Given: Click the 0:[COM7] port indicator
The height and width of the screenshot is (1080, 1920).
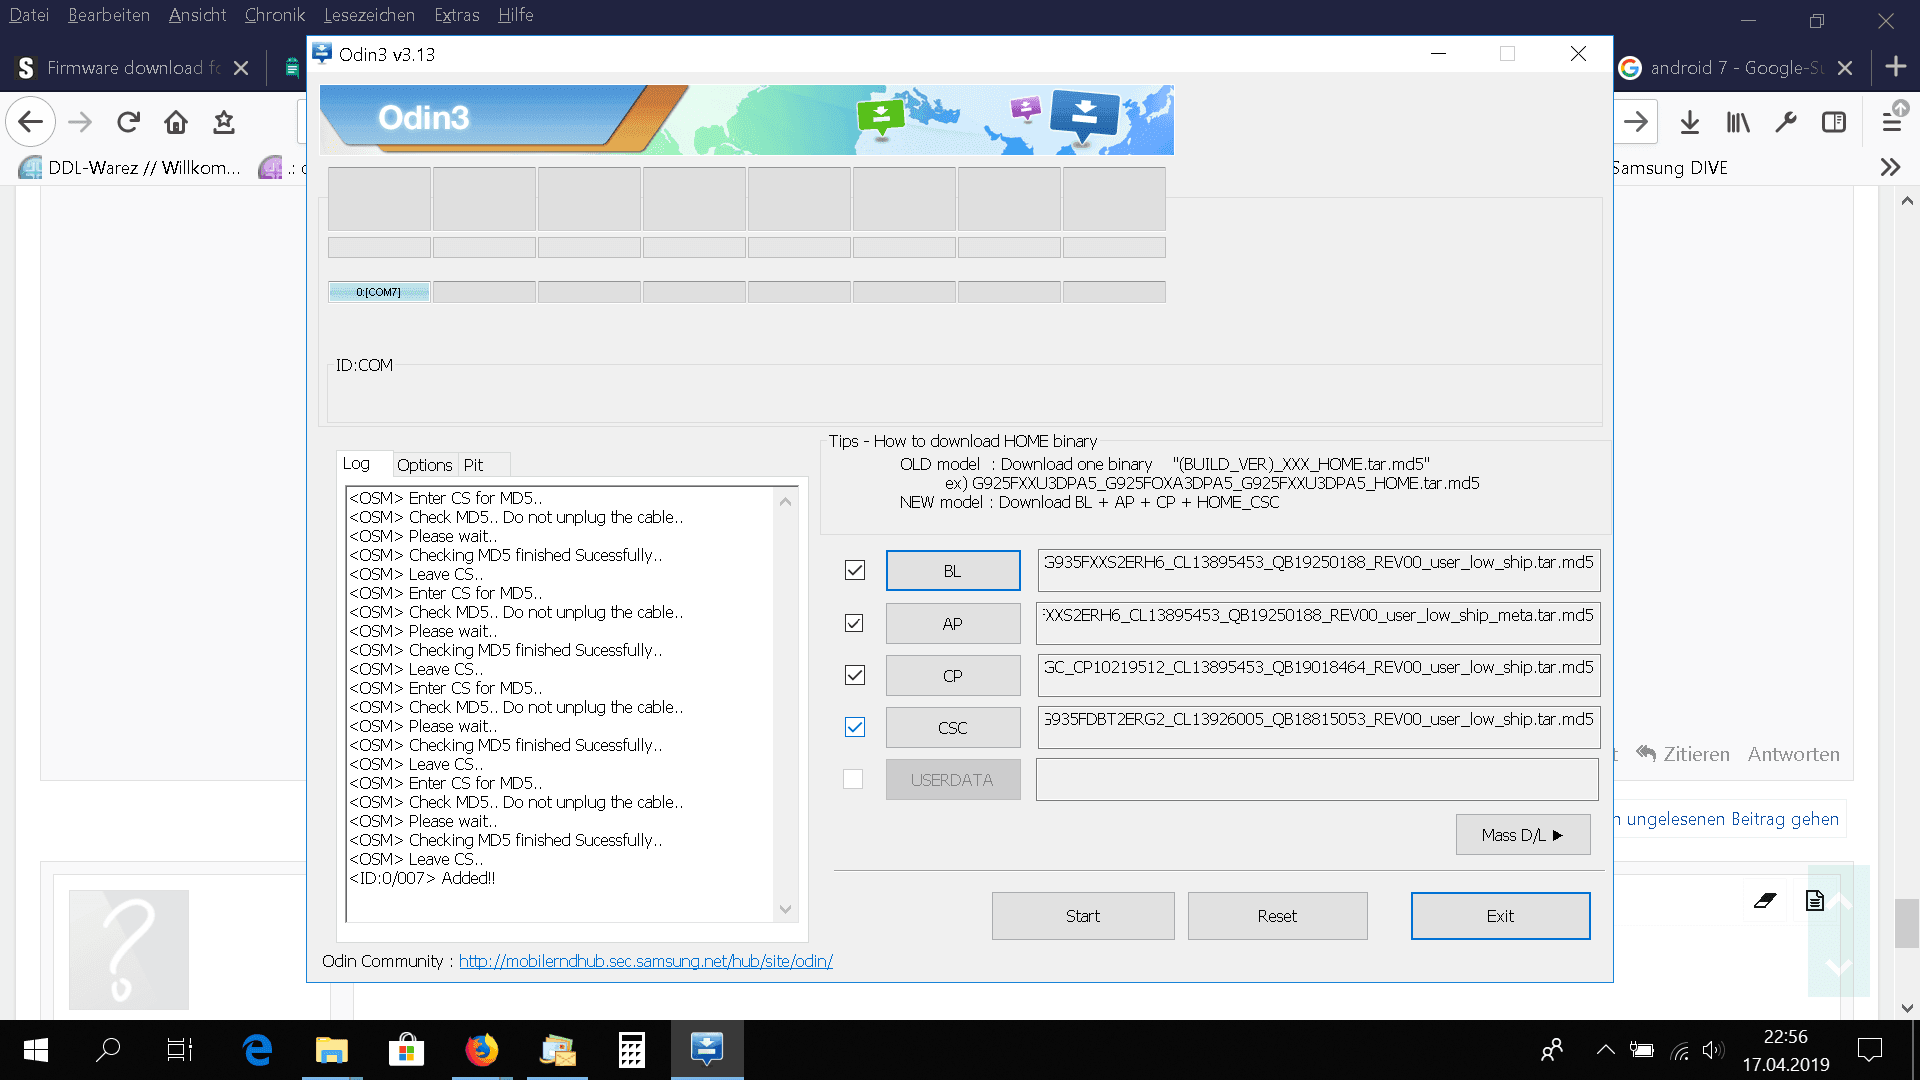Looking at the screenshot, I should click(379, 292).
